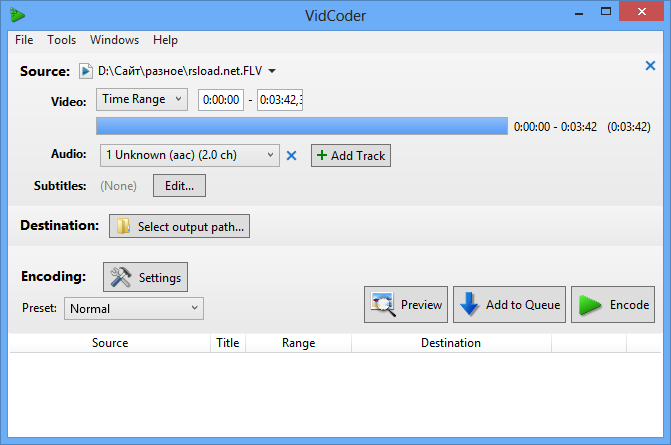The height and width of the screenshot is (445, 671).
Task: Expand the source file dropdown arrow
Action: pos(272,71)
